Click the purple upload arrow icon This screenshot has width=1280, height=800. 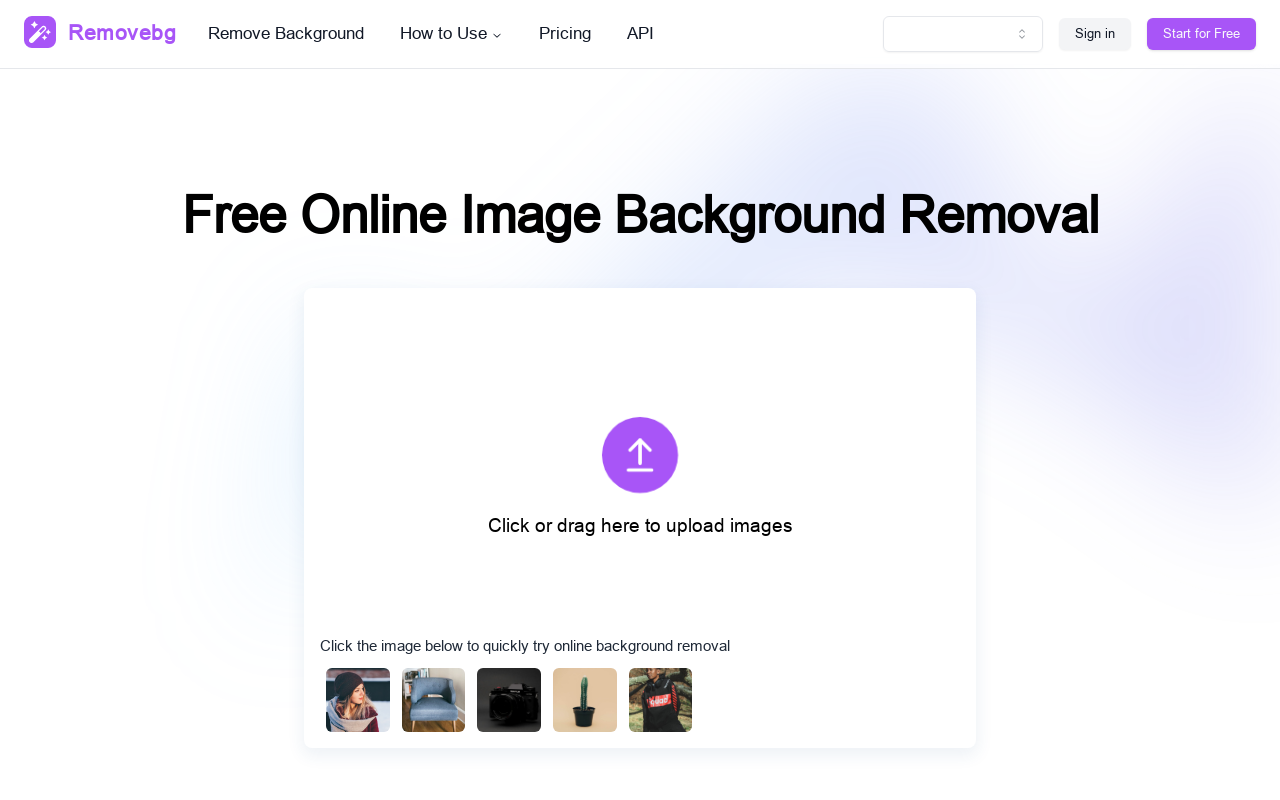pos(640,455)
